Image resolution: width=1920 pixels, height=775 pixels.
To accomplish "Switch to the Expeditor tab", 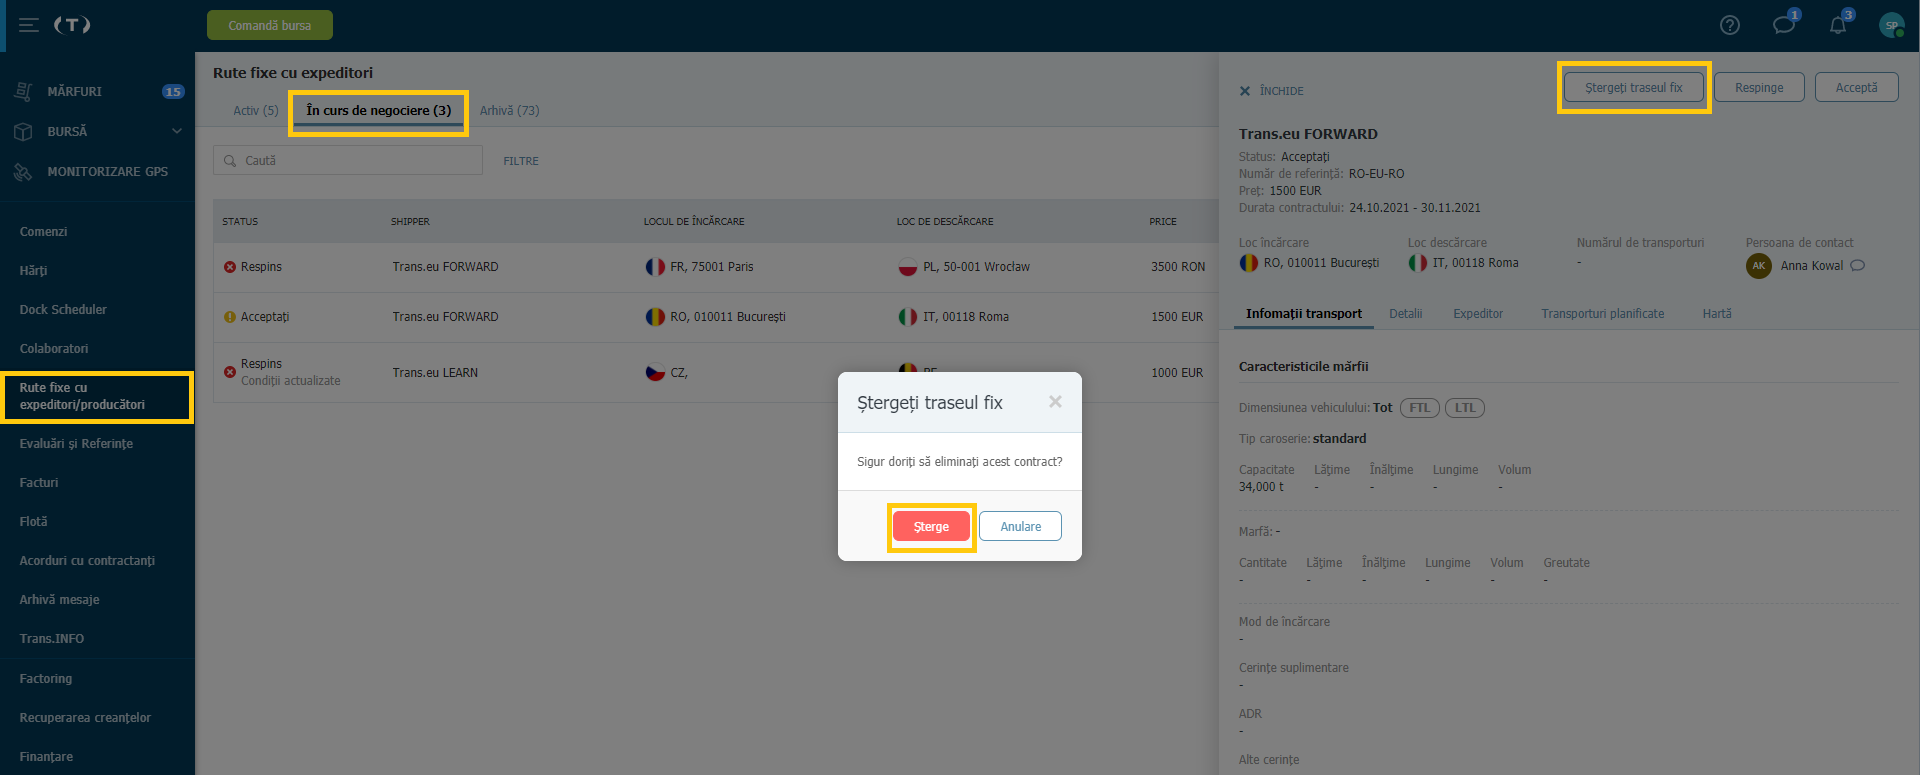I will (1478, 313).
